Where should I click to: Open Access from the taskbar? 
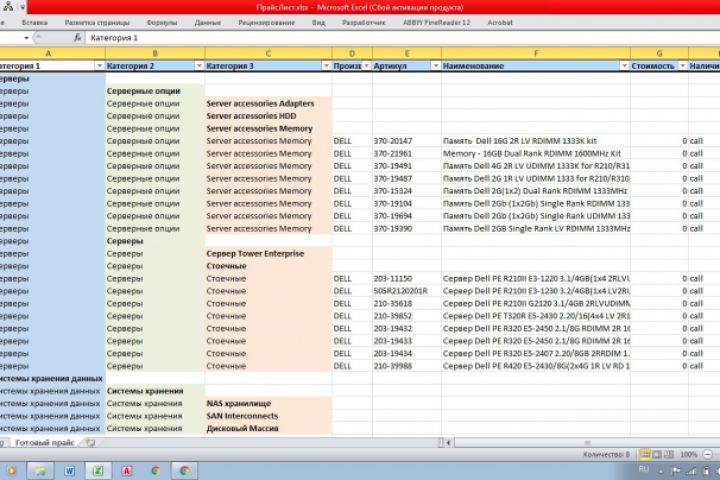127,471
